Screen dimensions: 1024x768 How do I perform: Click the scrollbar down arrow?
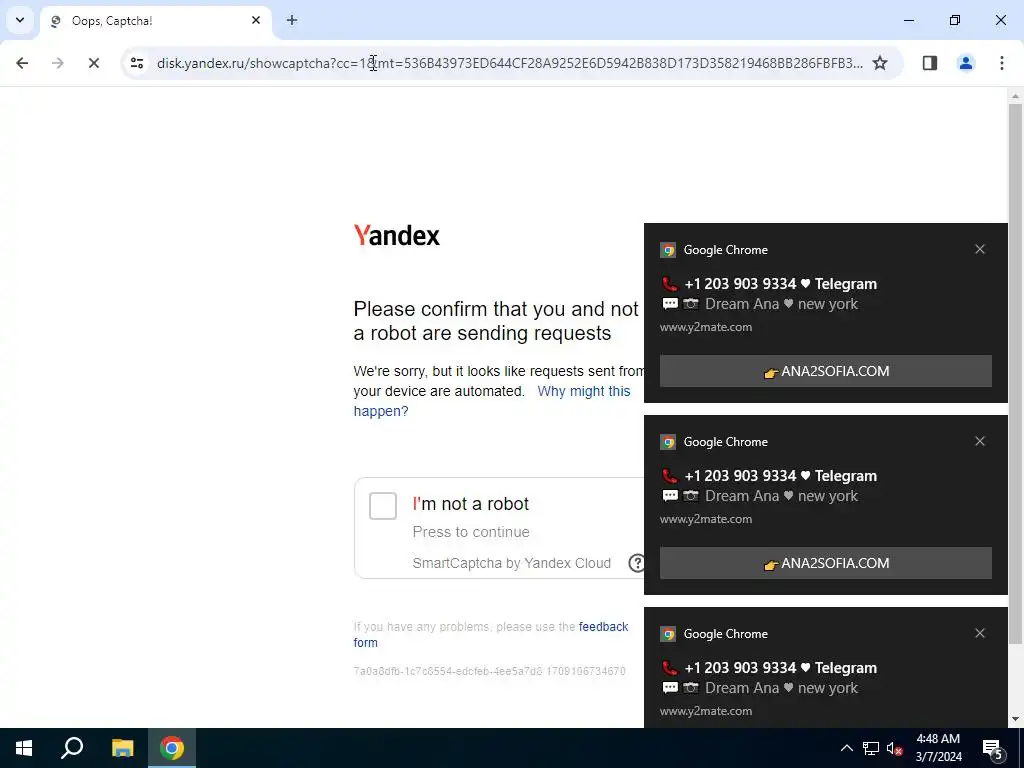pos(1015,720)
